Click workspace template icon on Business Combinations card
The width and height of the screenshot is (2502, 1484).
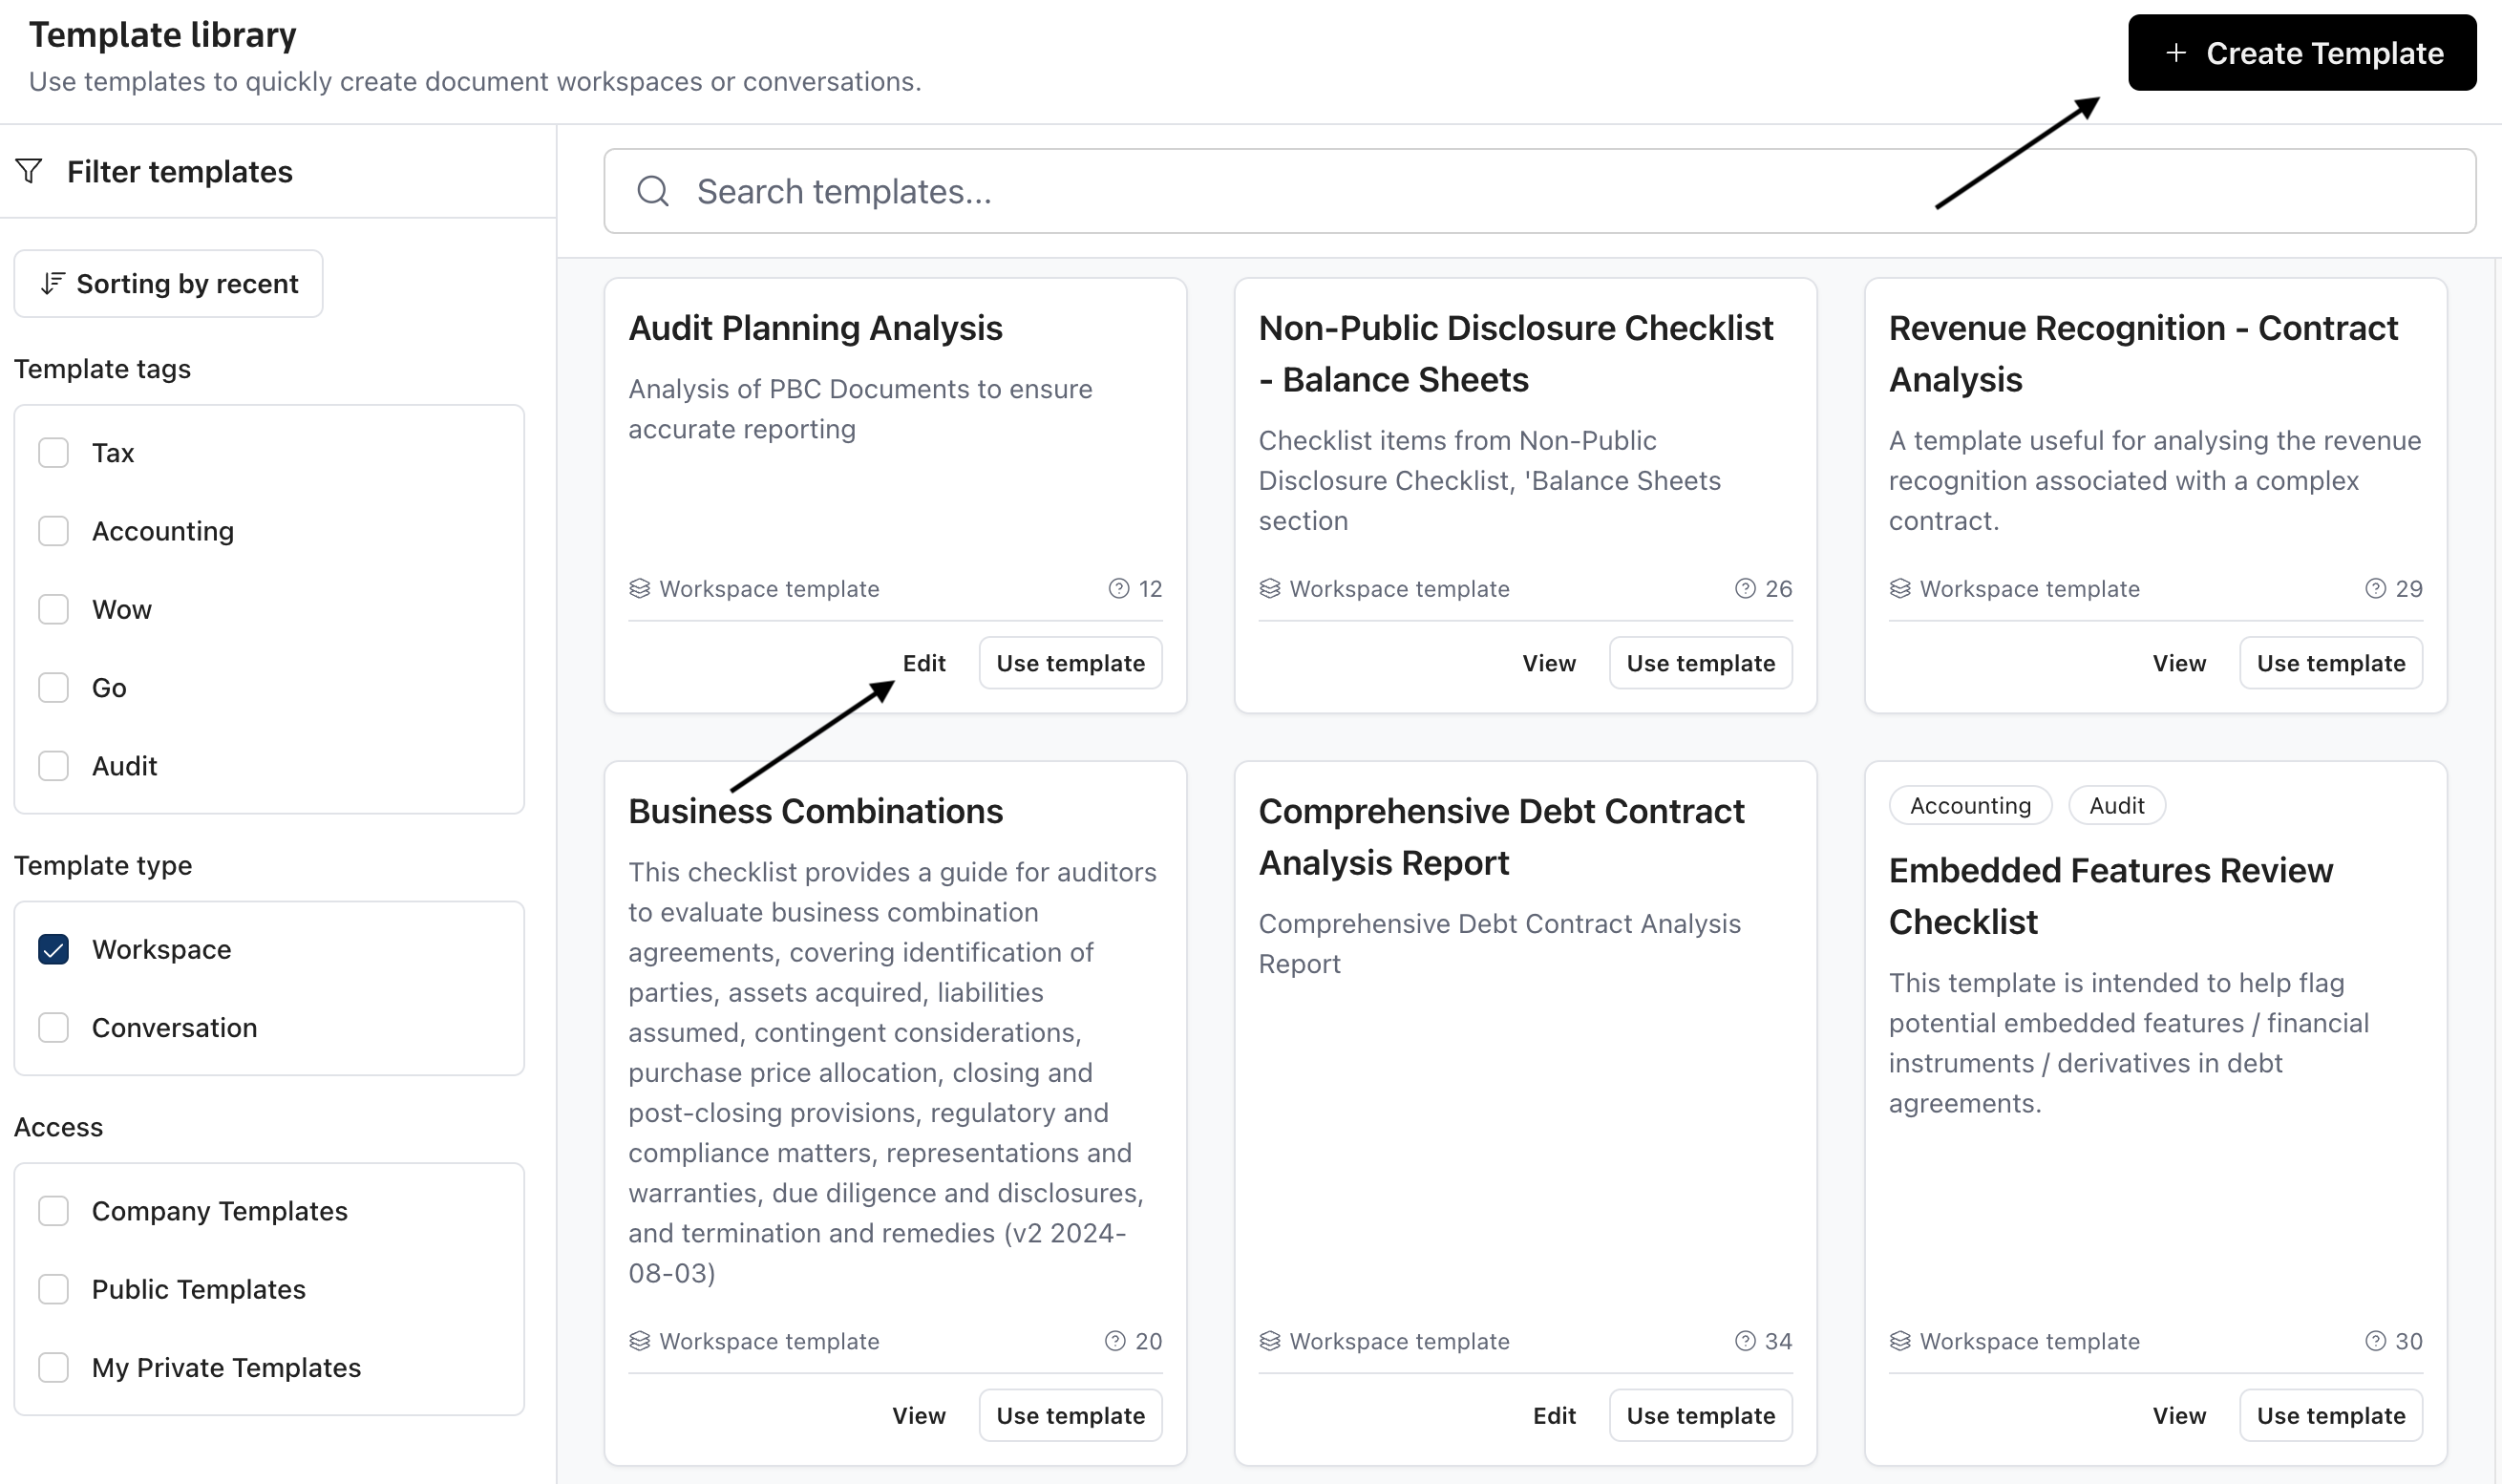pyautogui.click(x=640, y=1340)
